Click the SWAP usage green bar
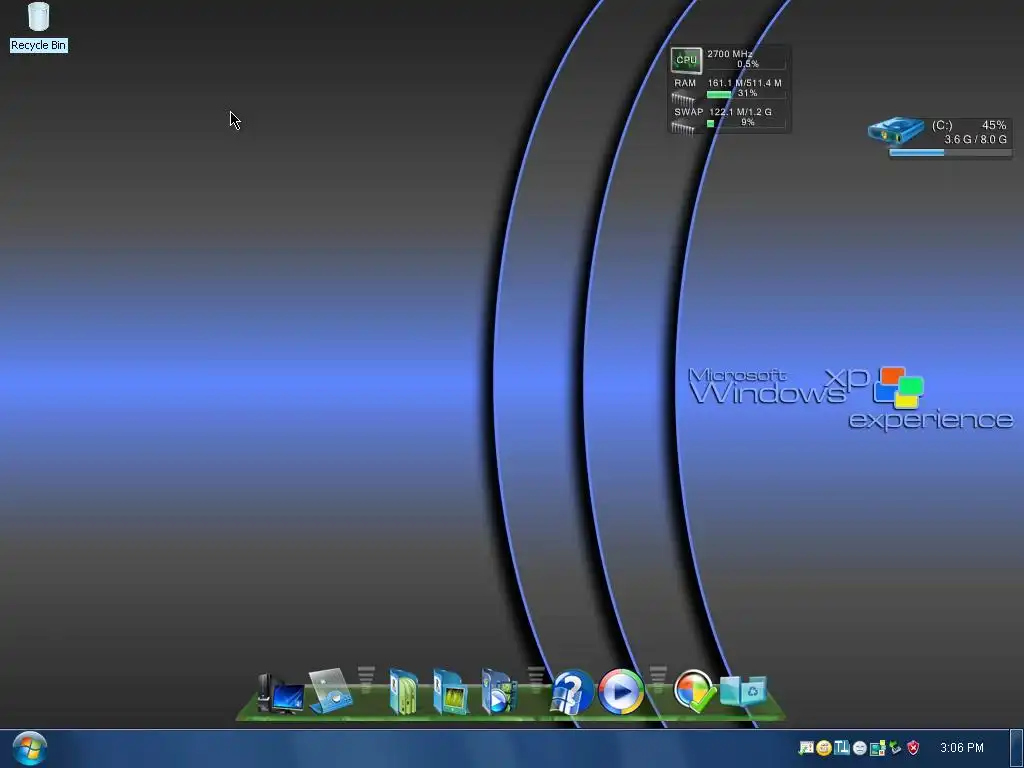The height and width of the screenshot is (768, 1024). pyautogui.click(x=711, y=123)
